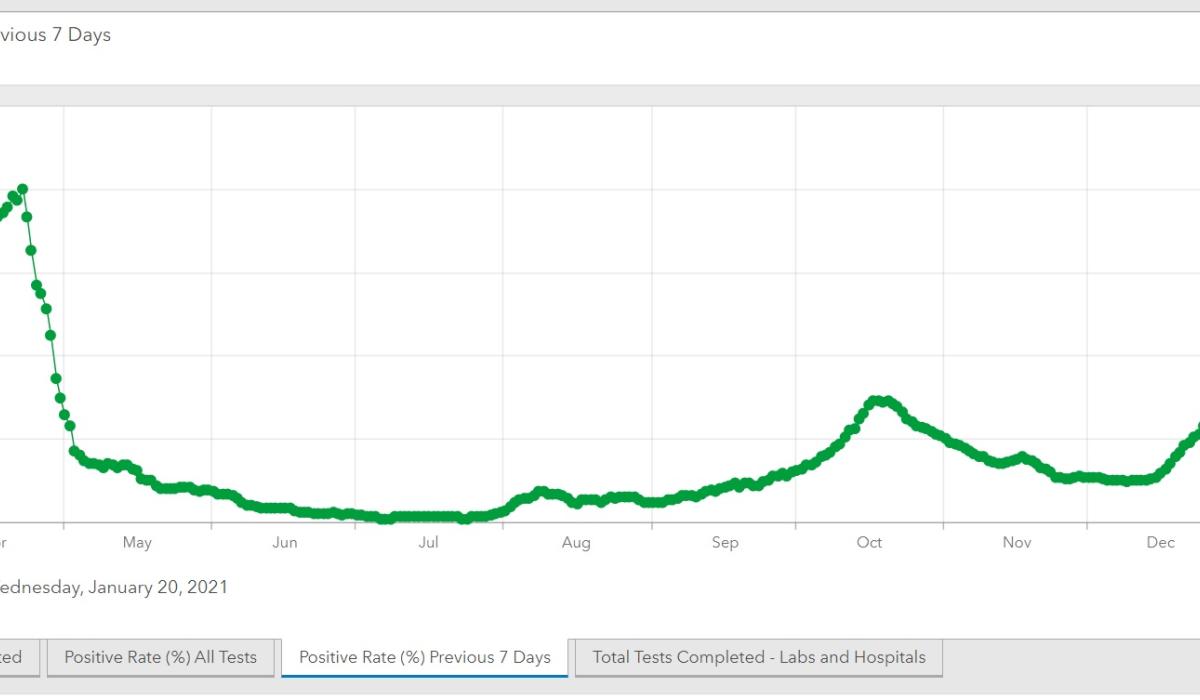Switch to Positive Rate (%) All Tests tab
This screenshot has height=700, width=1200.
(x=160, y=657)
